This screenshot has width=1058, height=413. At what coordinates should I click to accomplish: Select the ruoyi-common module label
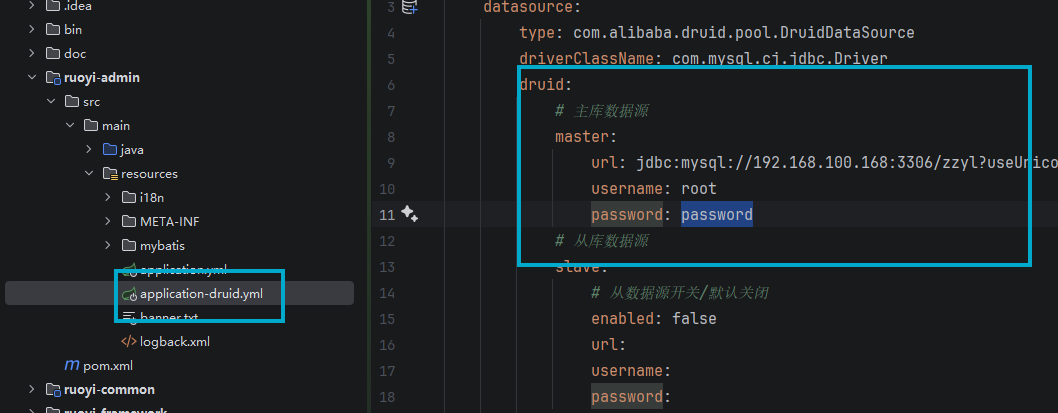click(x=109, y=389)
